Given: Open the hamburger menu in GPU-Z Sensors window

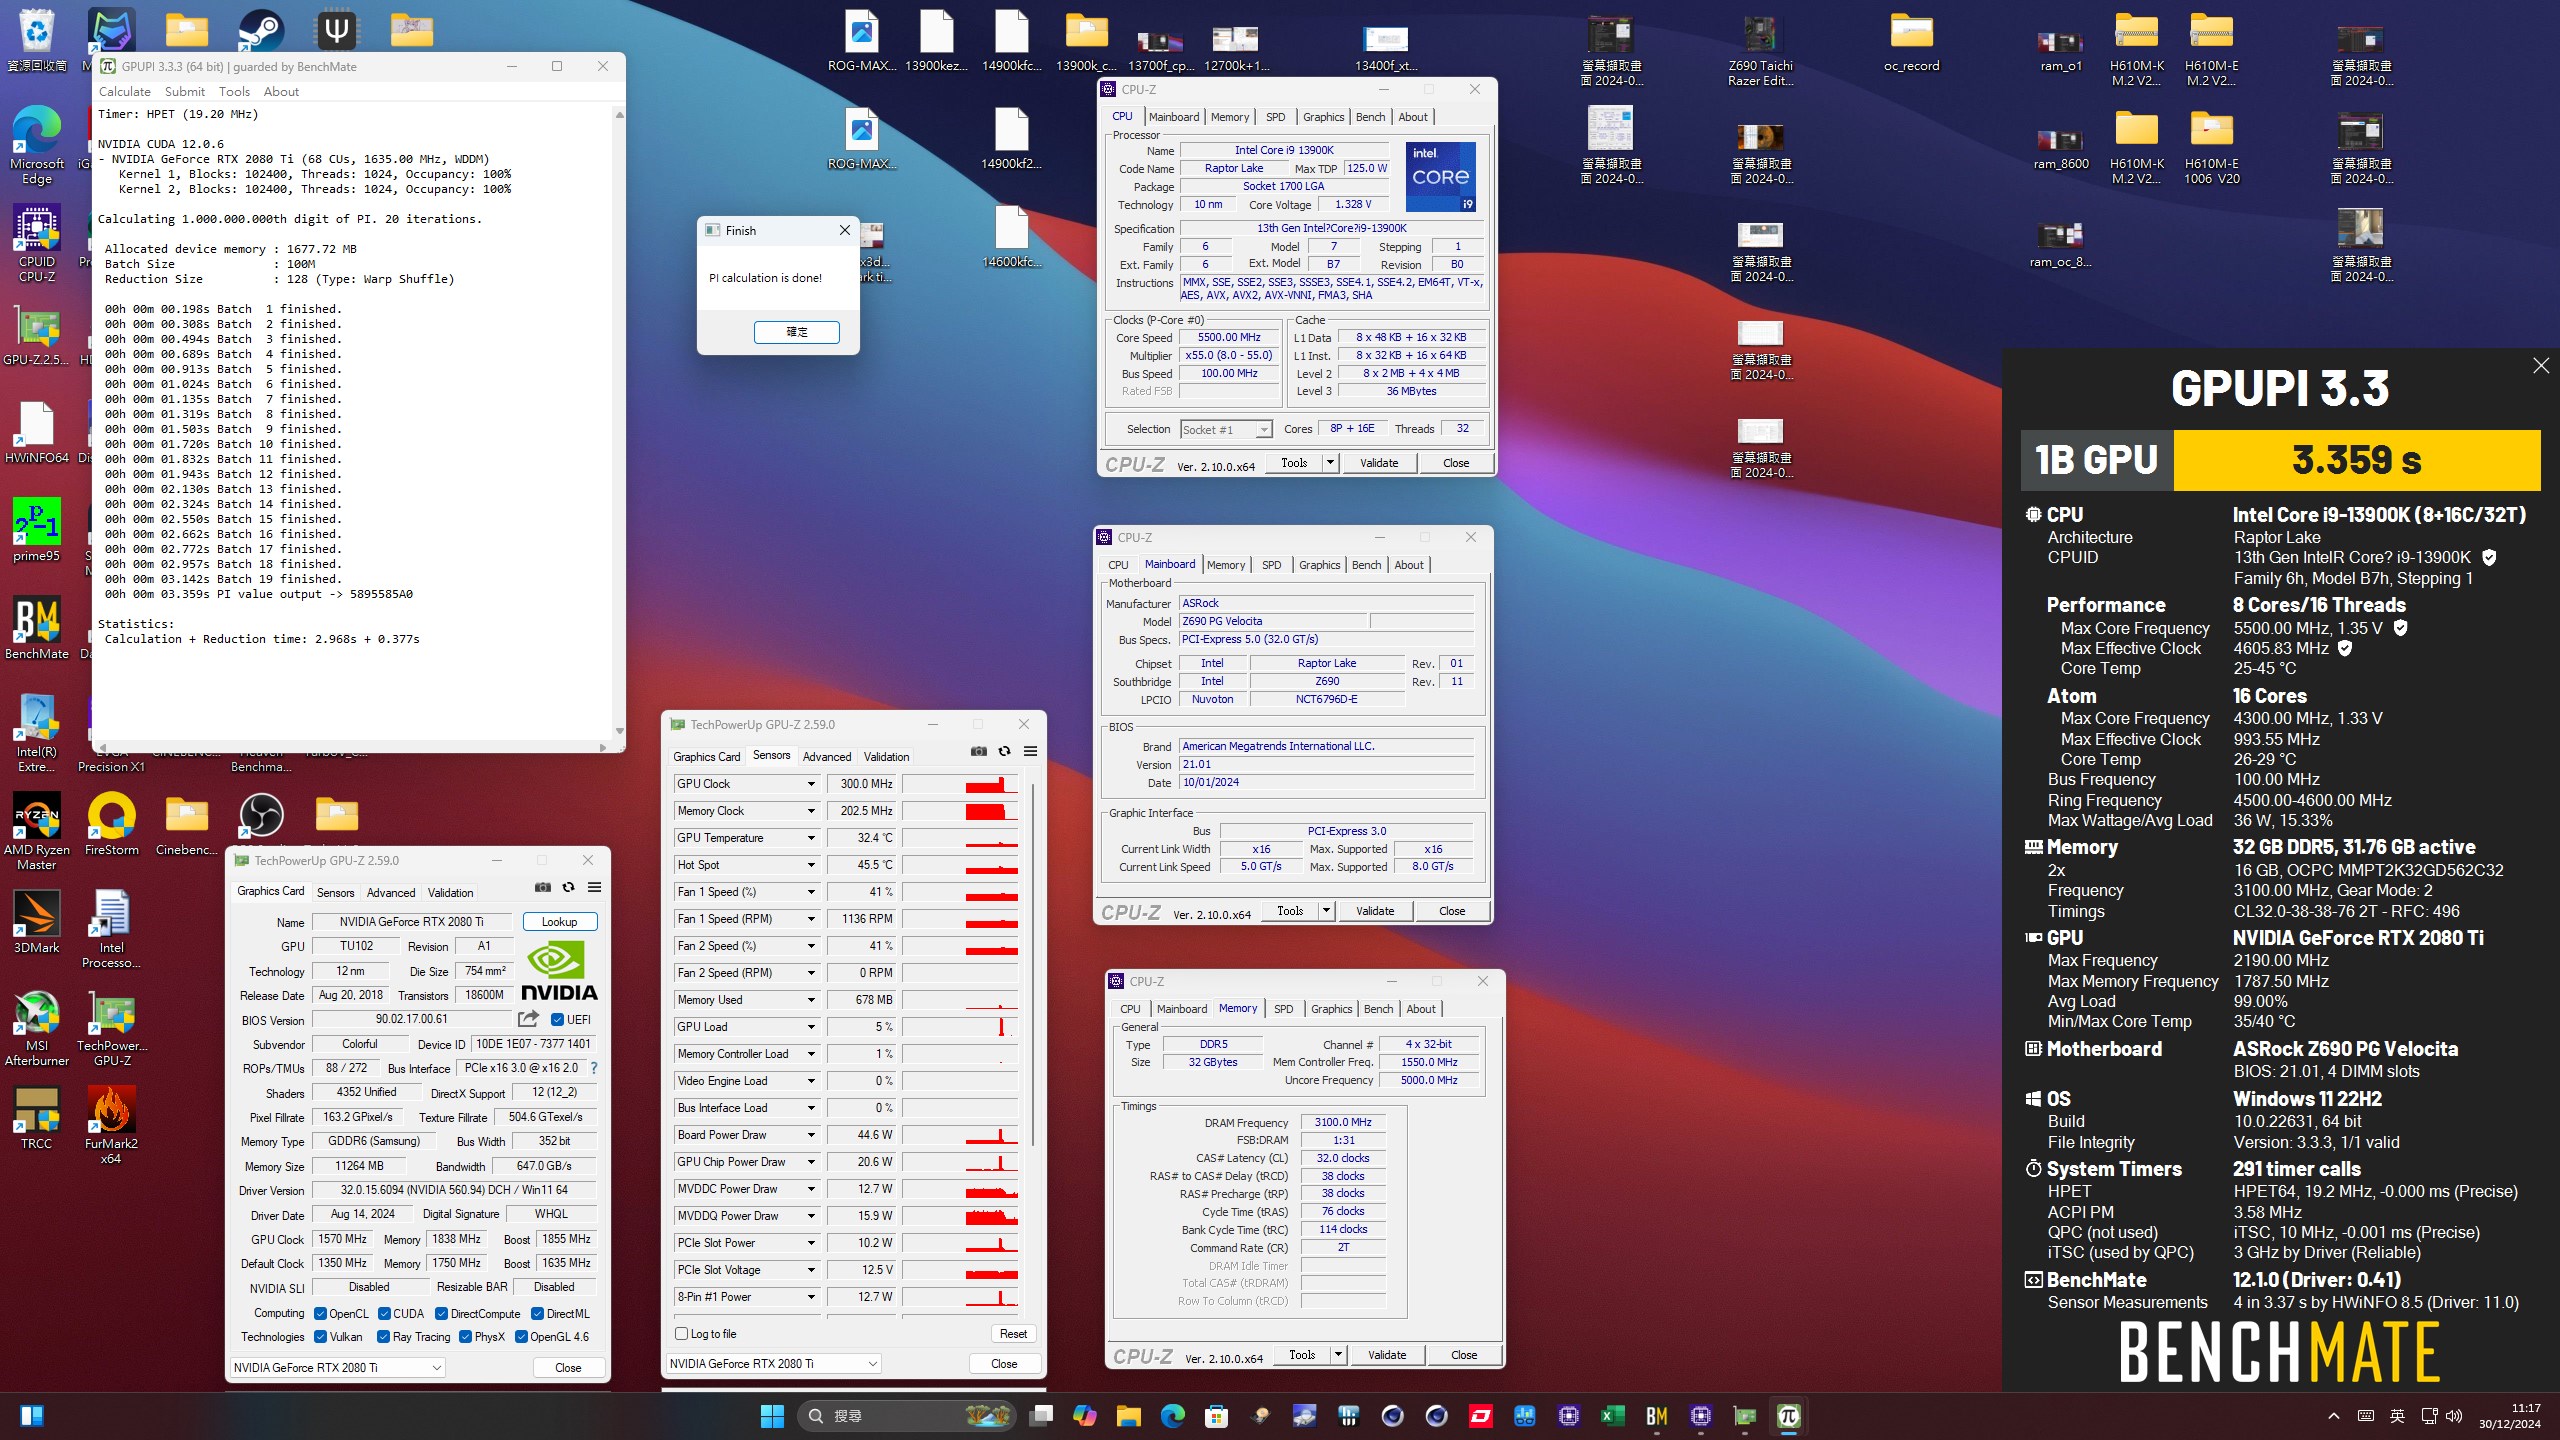Looking at the screenshot, I should click(1030, 751).
